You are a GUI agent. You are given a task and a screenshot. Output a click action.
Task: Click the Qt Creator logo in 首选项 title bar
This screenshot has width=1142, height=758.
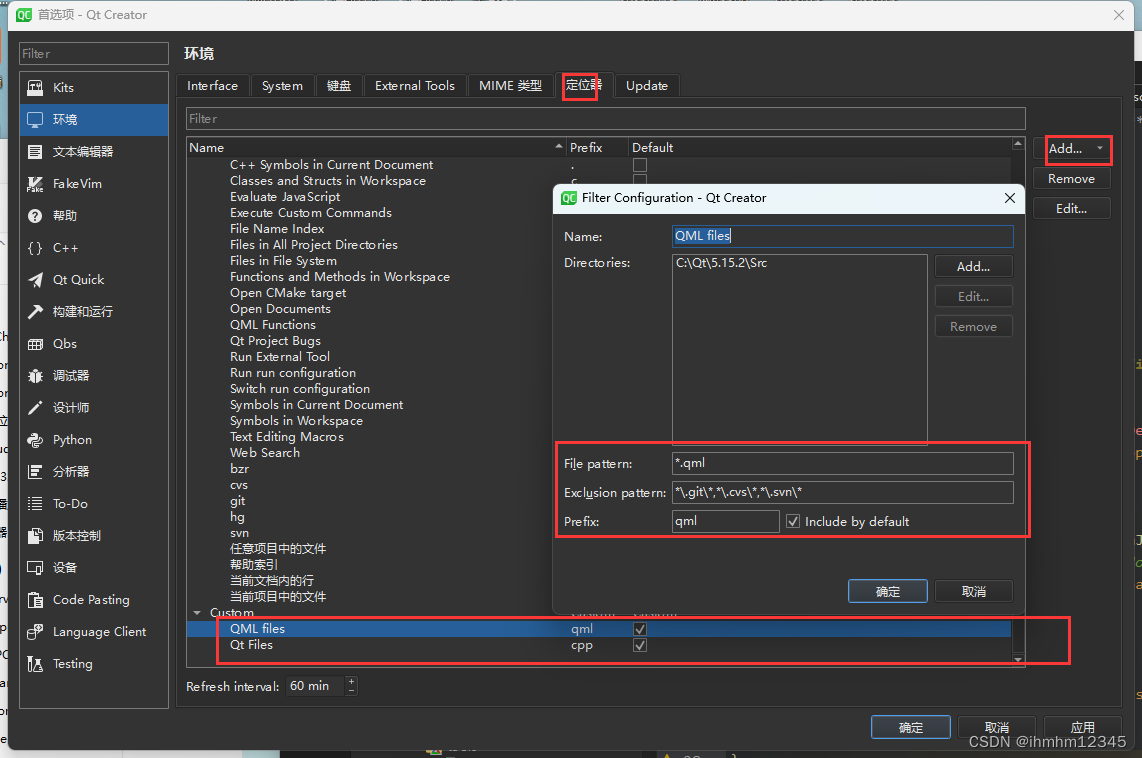coord(24,15)
